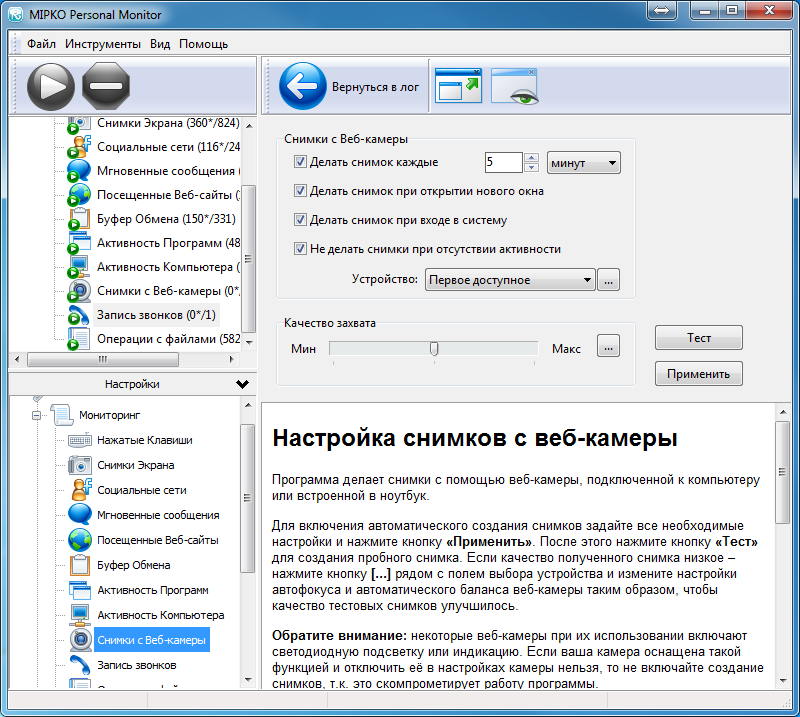Open Активность Компьютера icon in upper tree

click(79, 267)
